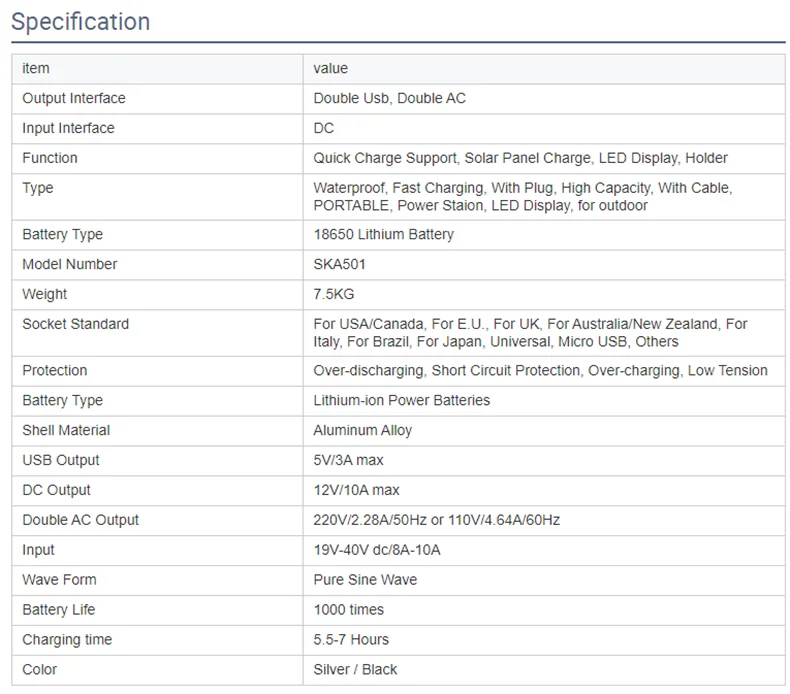Select the 'Silver / Black' value
The image size is (790, 694).
pos(355,669)
